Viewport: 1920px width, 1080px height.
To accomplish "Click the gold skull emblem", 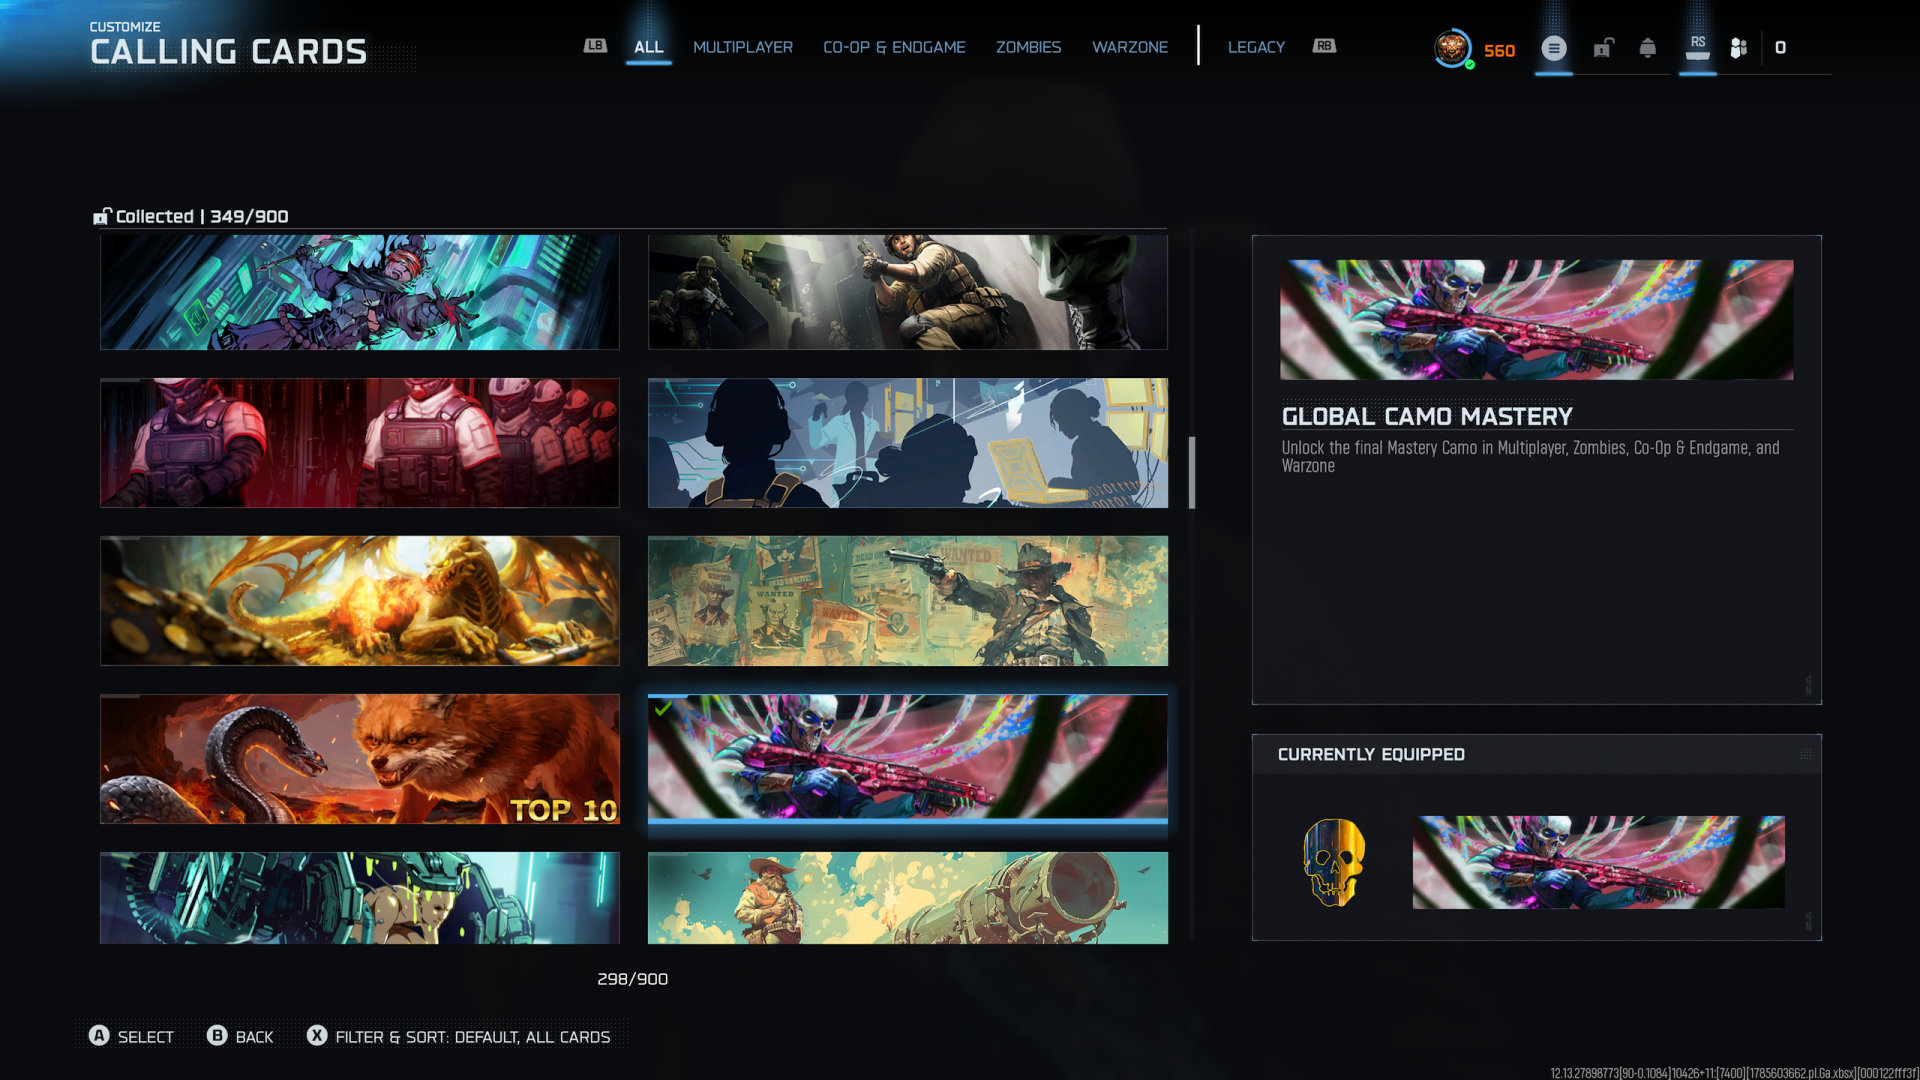I will pyautogui.click(x=1334, y=862).
